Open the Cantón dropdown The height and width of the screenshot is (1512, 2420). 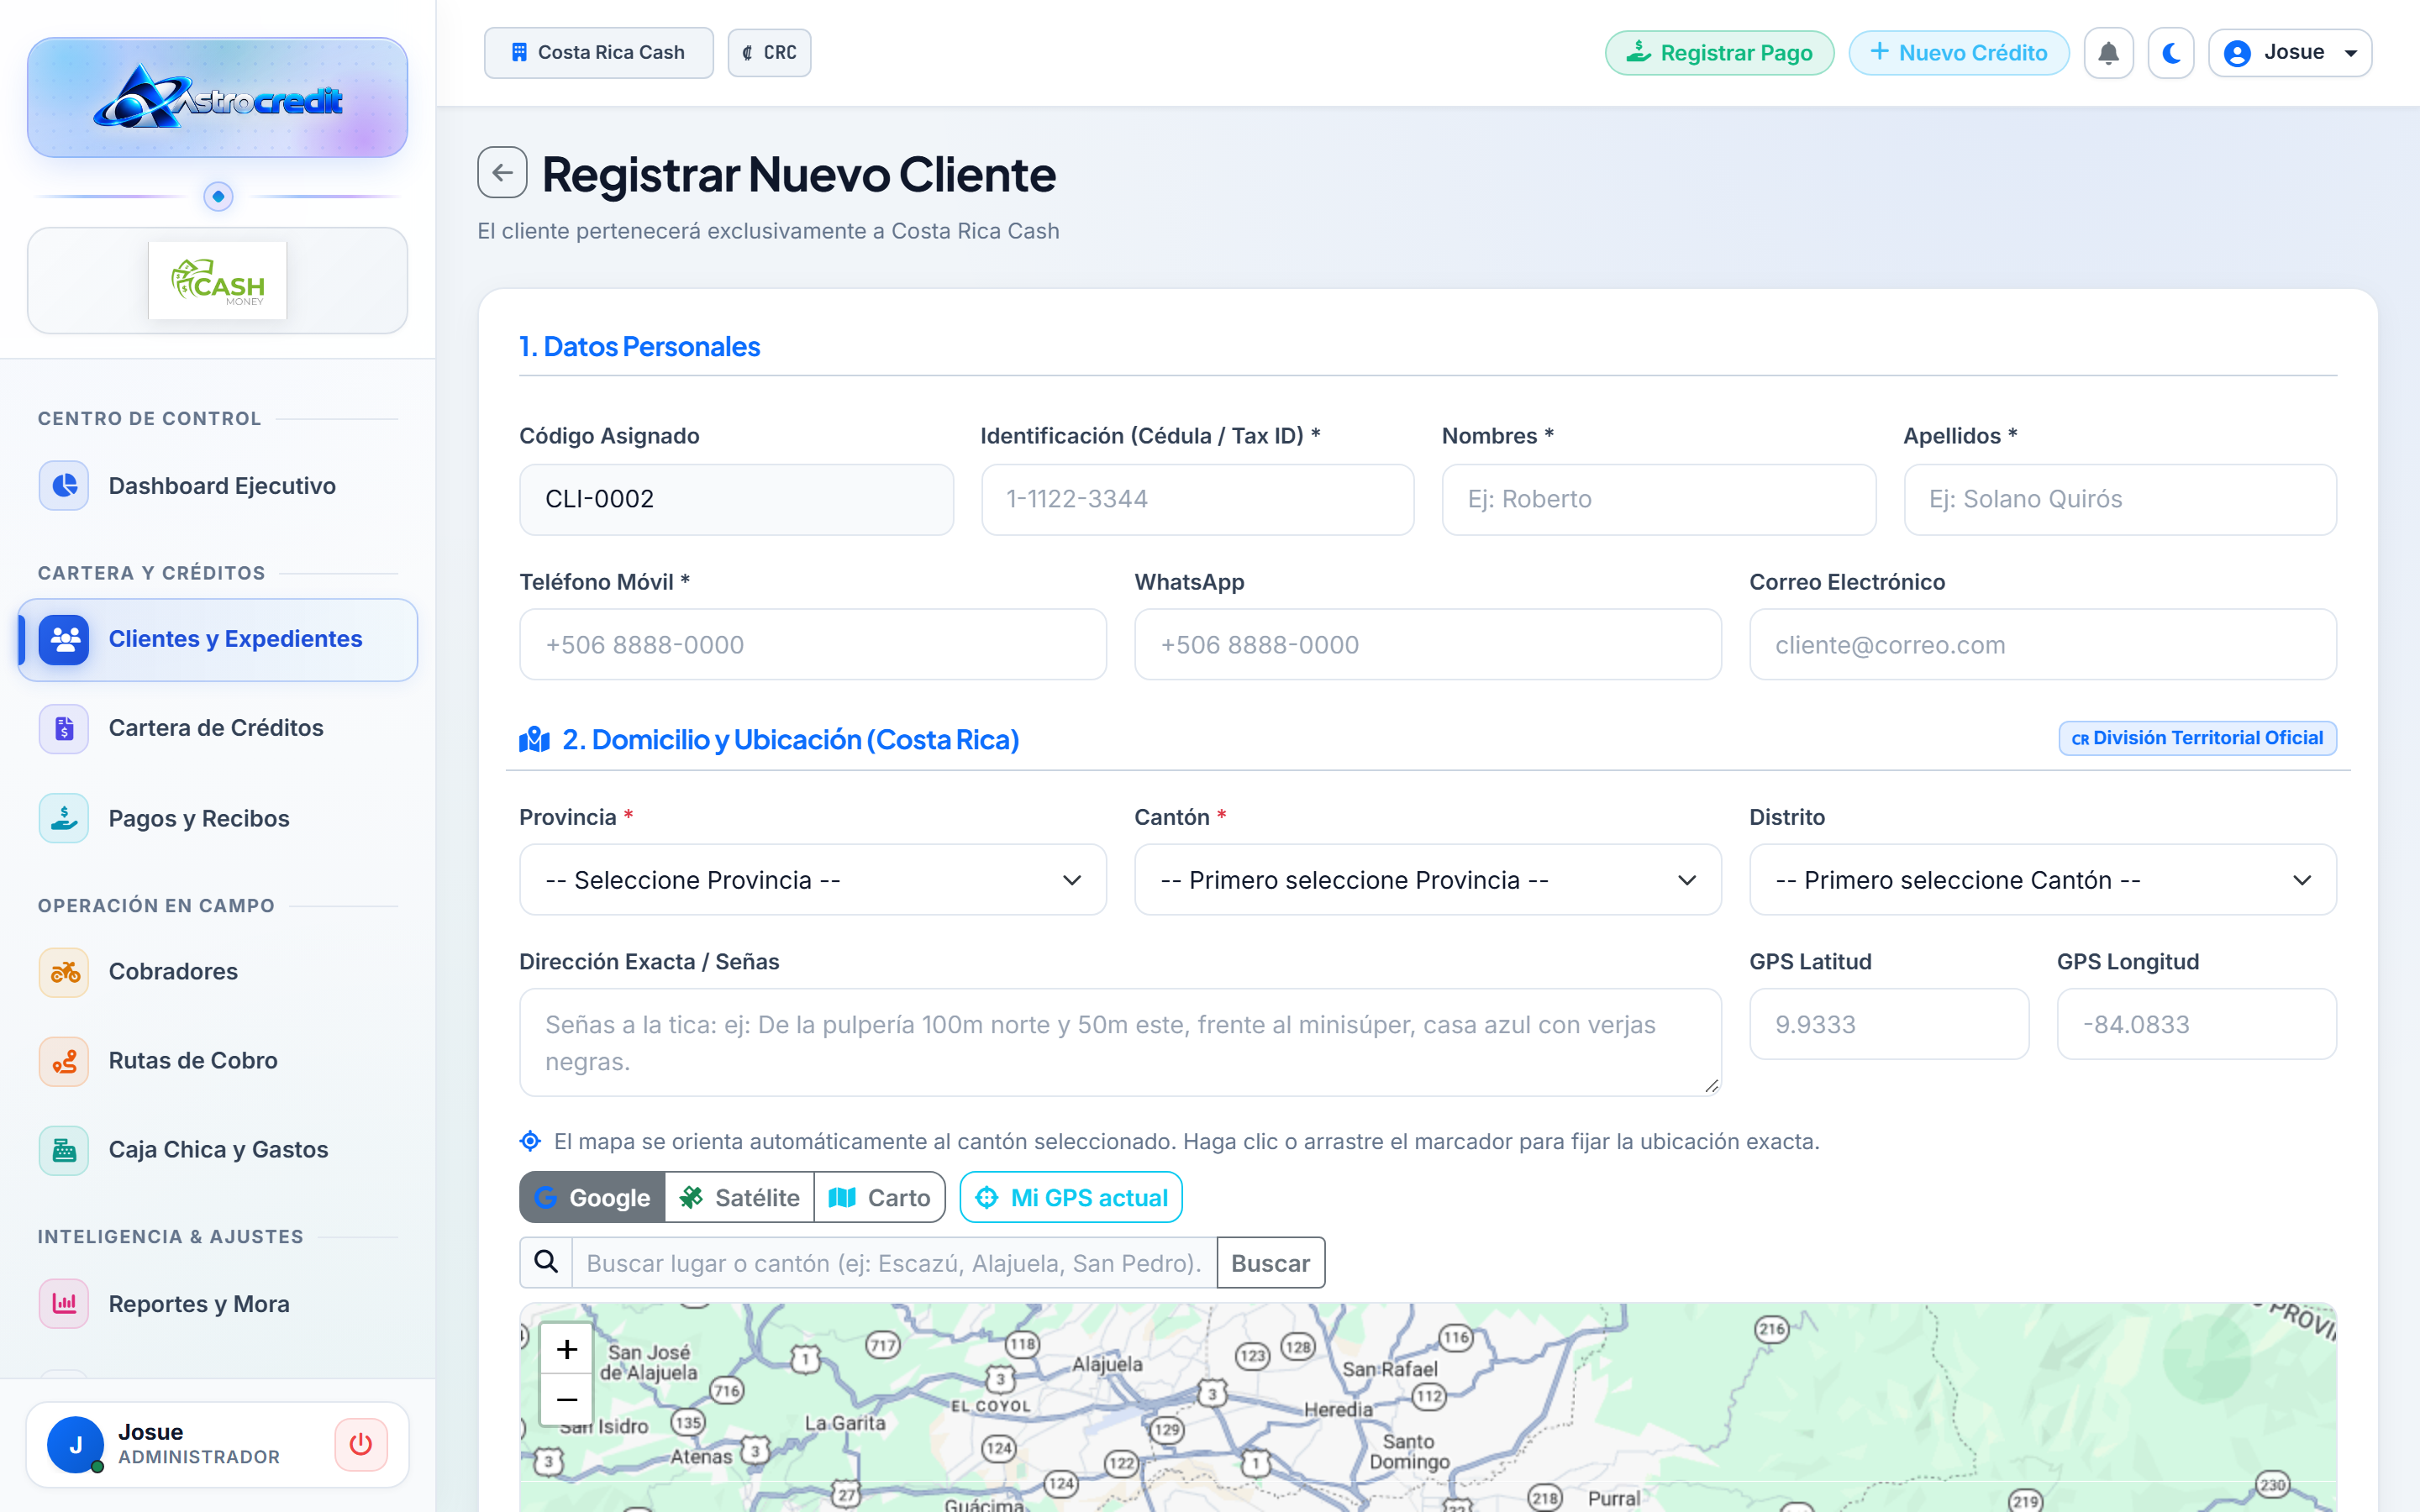(x=1428, y=880)
